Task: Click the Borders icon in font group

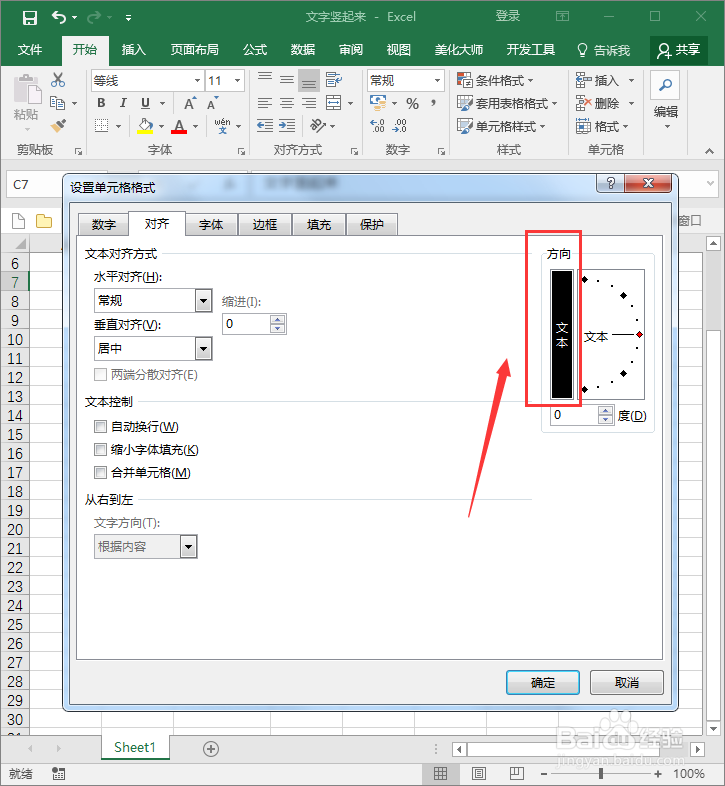Action: point(102,125)
